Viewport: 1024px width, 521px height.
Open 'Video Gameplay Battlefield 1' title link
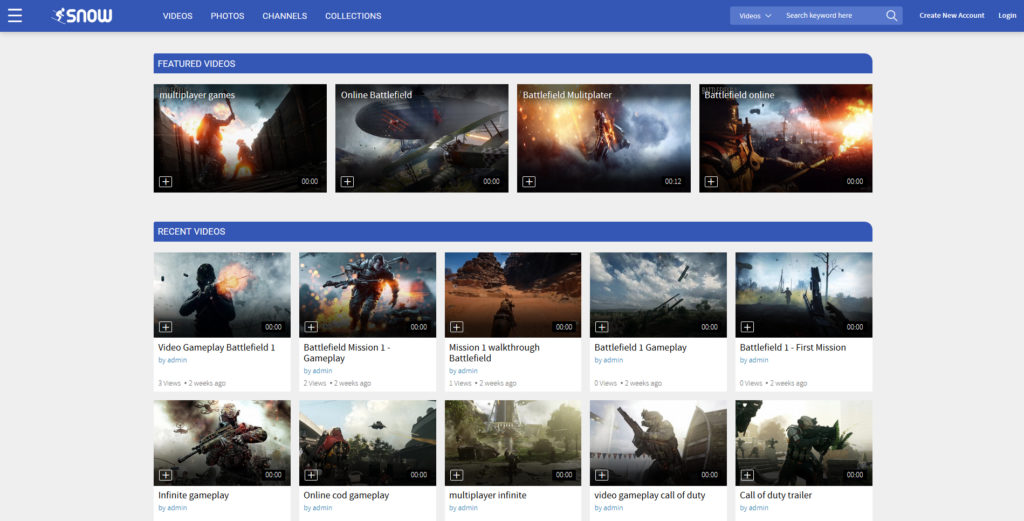217,347
